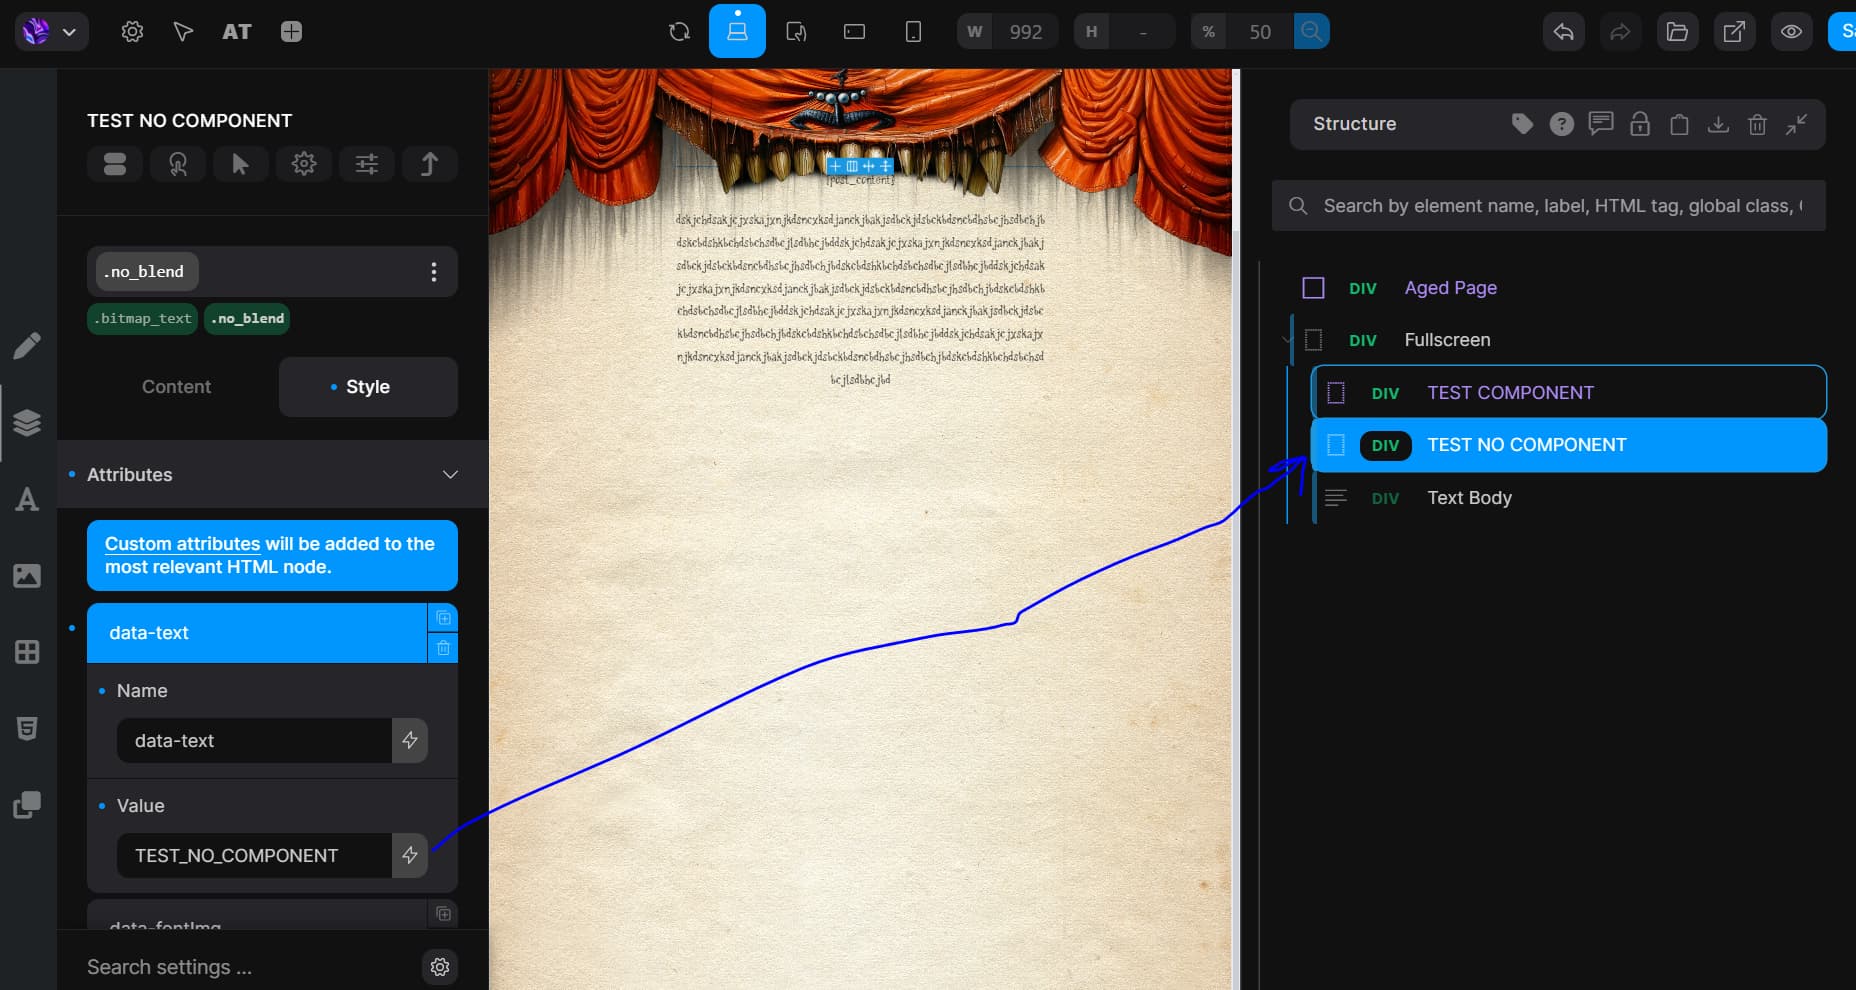The image size is (1856, 990).
Task: Add a new element with plus icon
Action: 291,32
